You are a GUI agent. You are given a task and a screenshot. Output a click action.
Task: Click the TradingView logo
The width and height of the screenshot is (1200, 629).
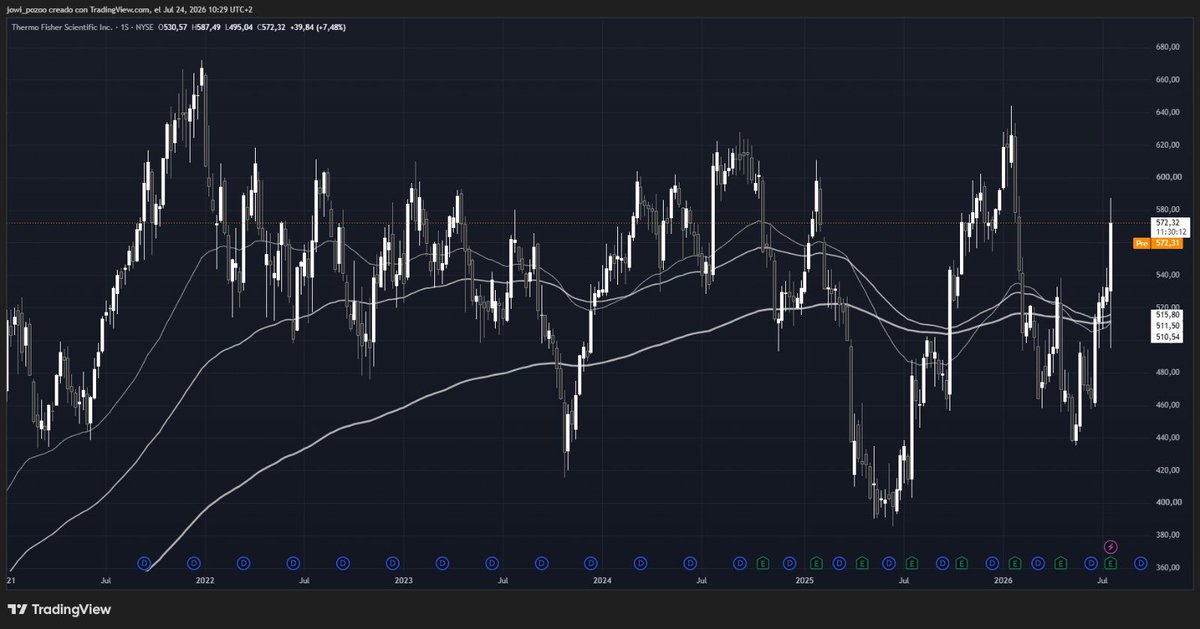pos(61,609)
